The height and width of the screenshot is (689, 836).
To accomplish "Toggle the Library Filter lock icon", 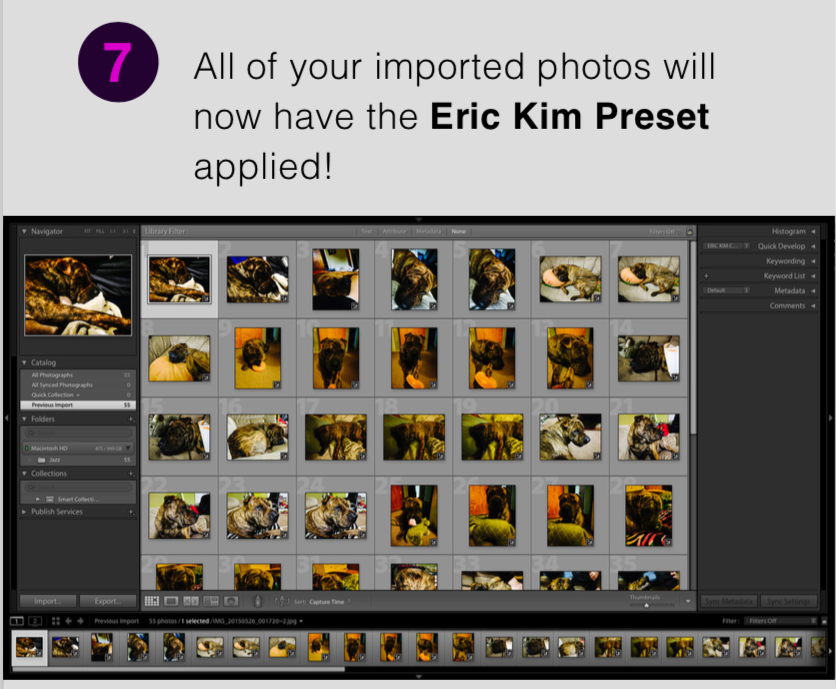I will tap(689, 231).
